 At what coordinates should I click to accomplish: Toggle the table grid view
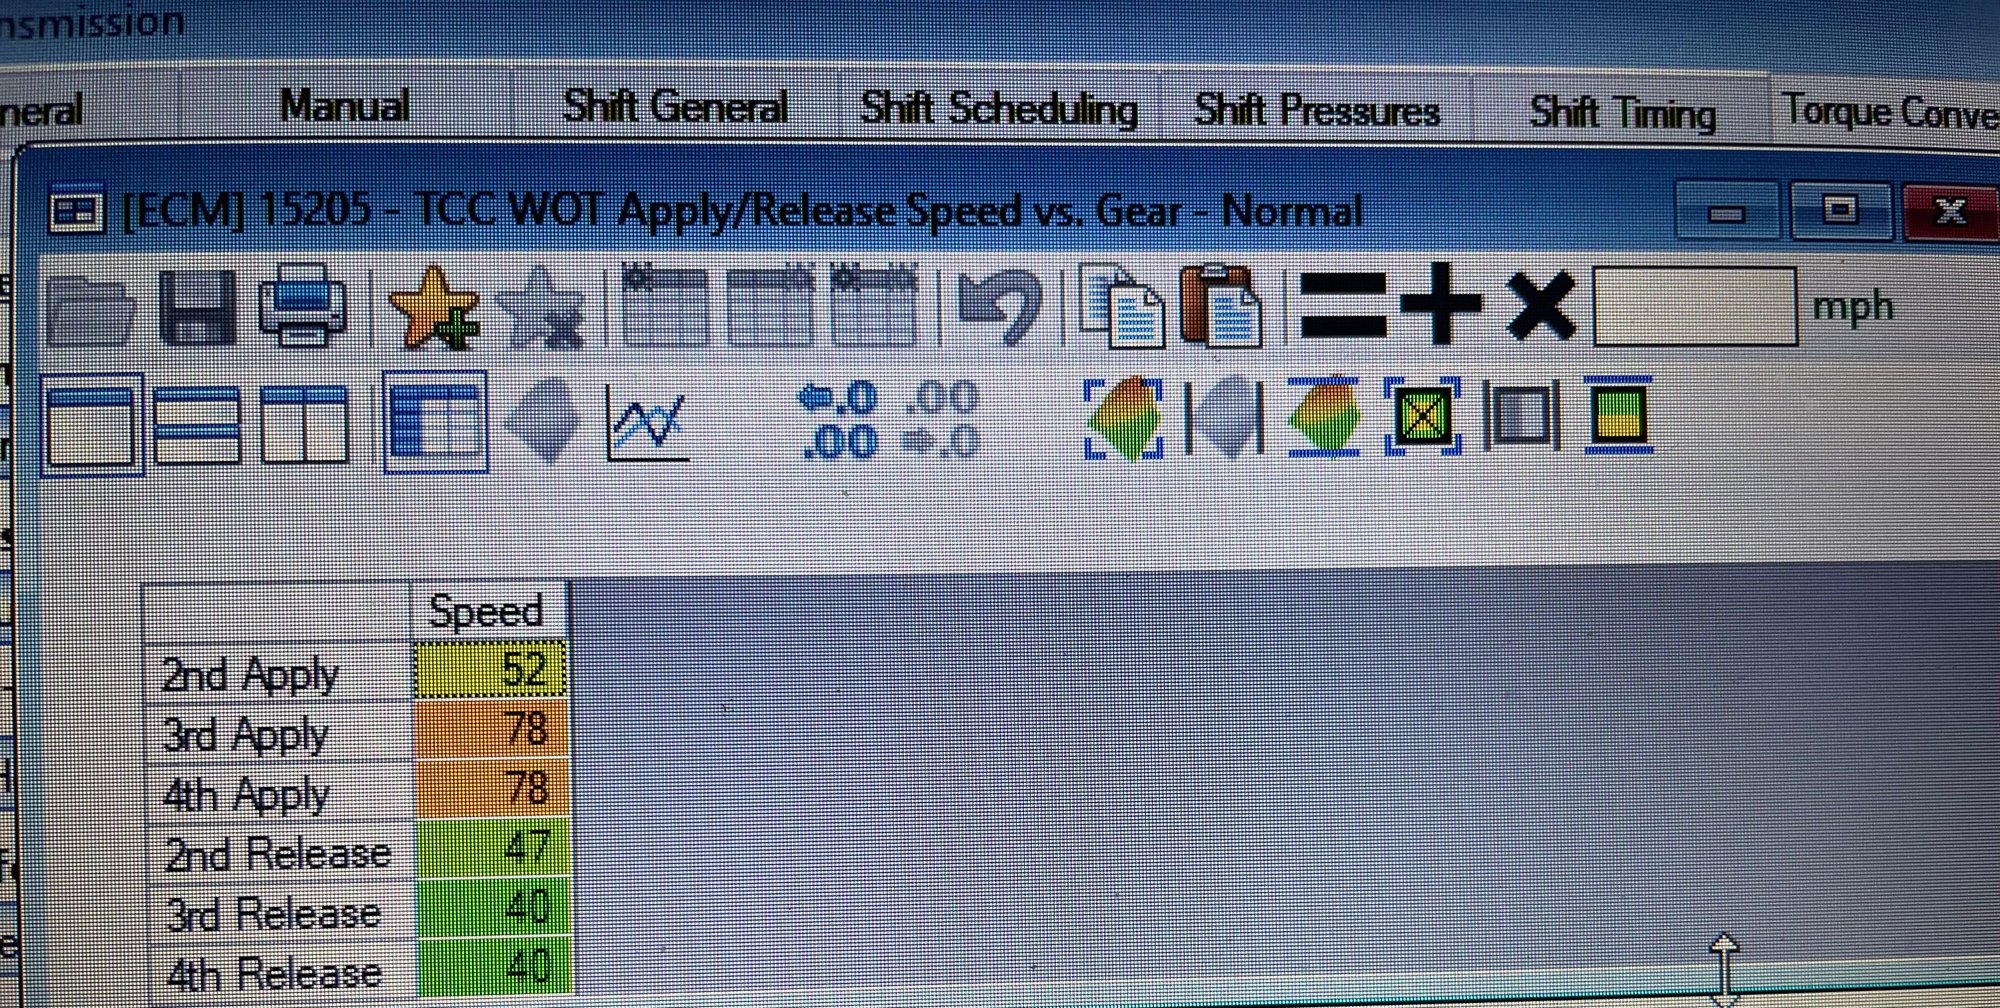pos(435,422)
